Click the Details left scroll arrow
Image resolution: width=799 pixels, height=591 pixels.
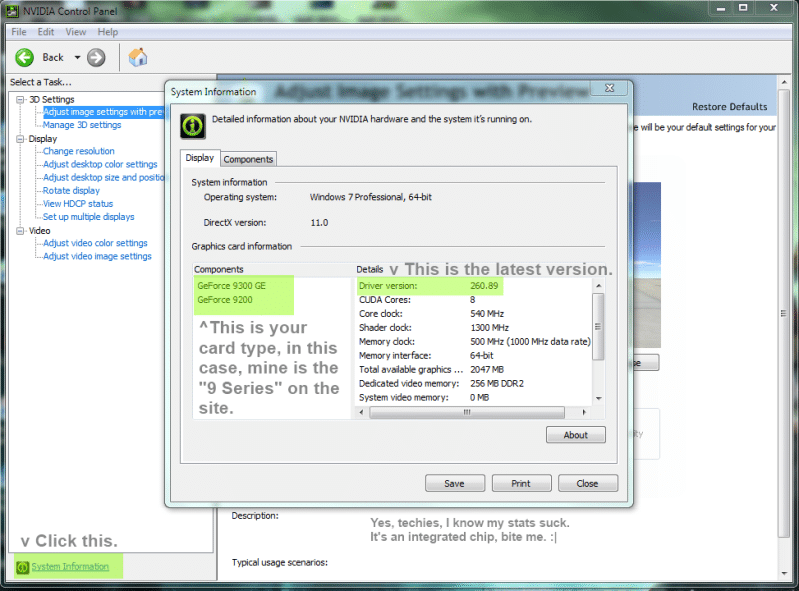point(361,412)
